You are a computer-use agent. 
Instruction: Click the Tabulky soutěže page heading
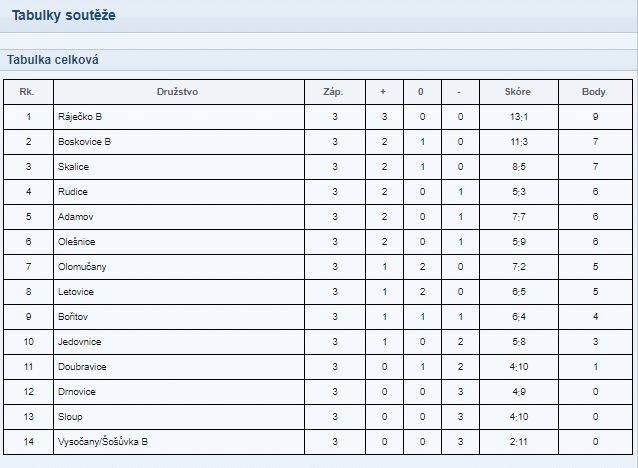(63, 15)
